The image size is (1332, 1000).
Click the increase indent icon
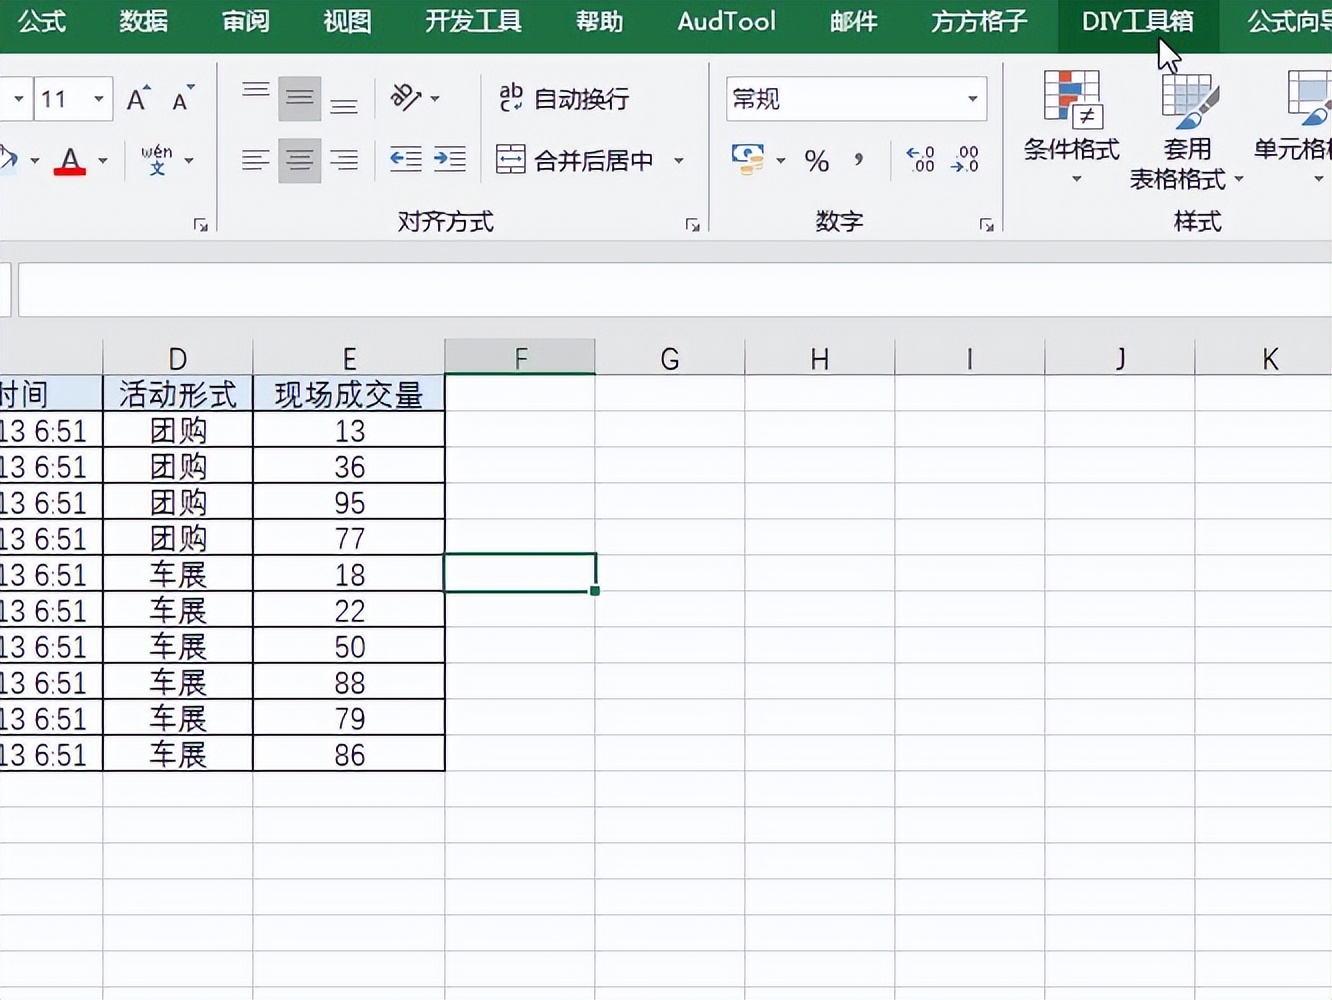(449, 159)
